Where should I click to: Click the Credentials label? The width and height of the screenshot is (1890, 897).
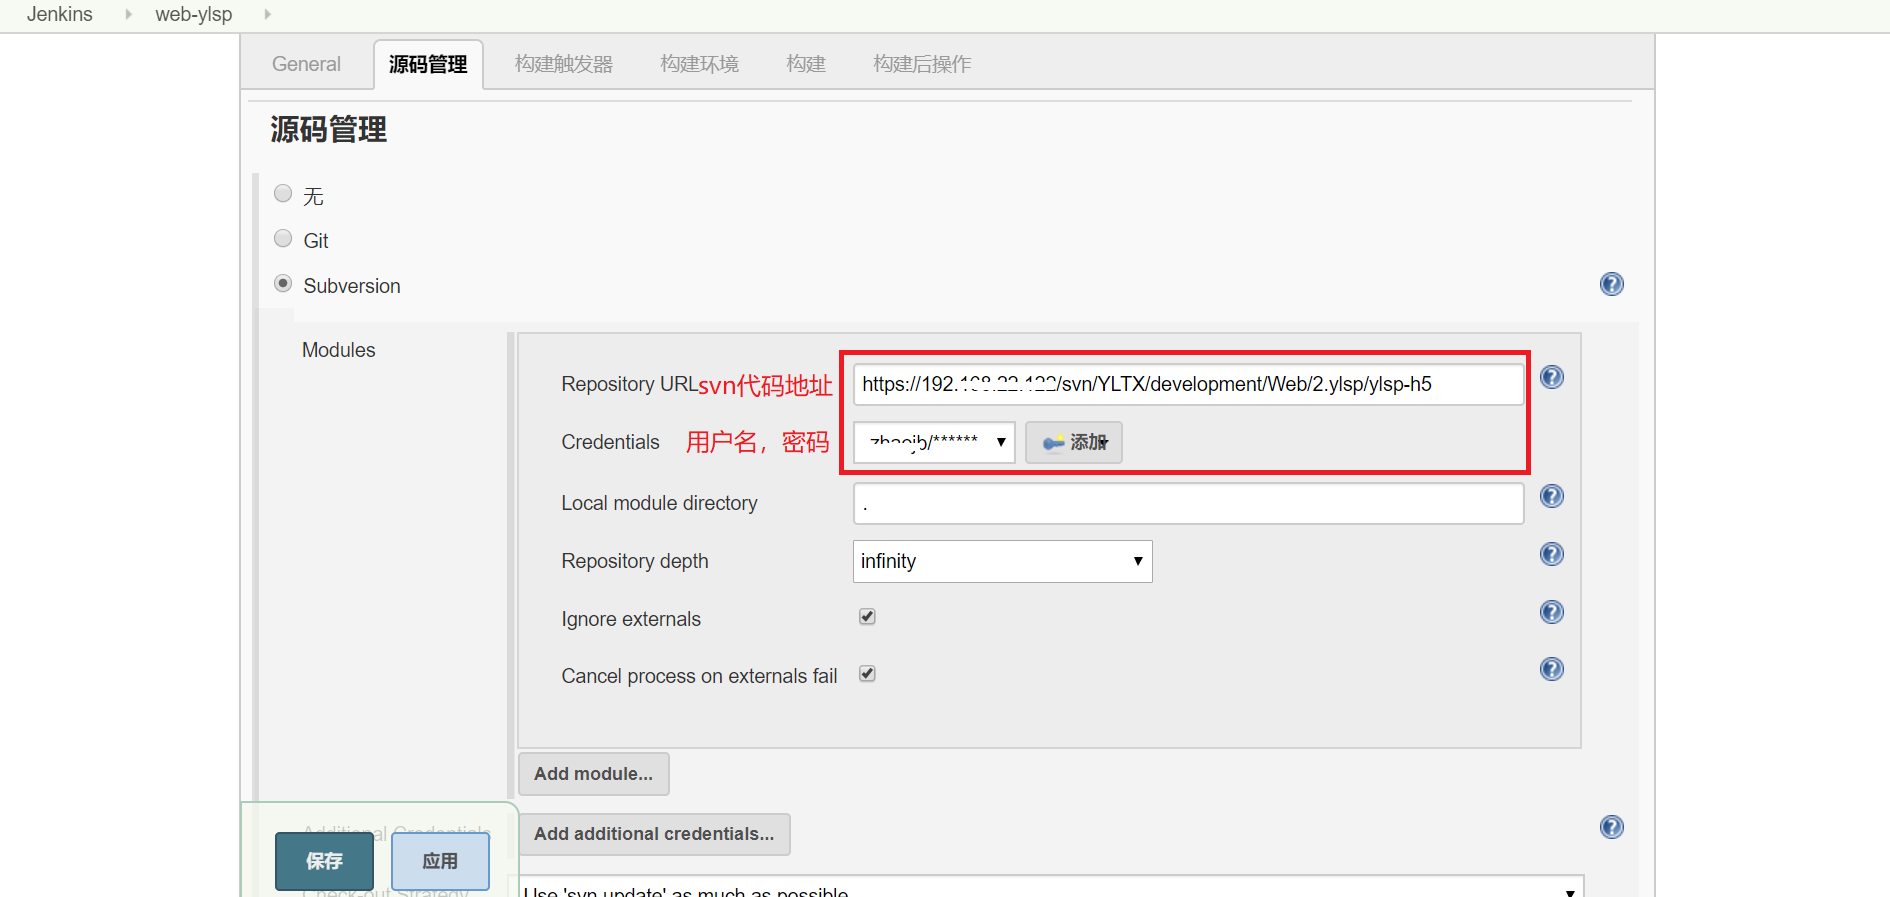(611, 442)
